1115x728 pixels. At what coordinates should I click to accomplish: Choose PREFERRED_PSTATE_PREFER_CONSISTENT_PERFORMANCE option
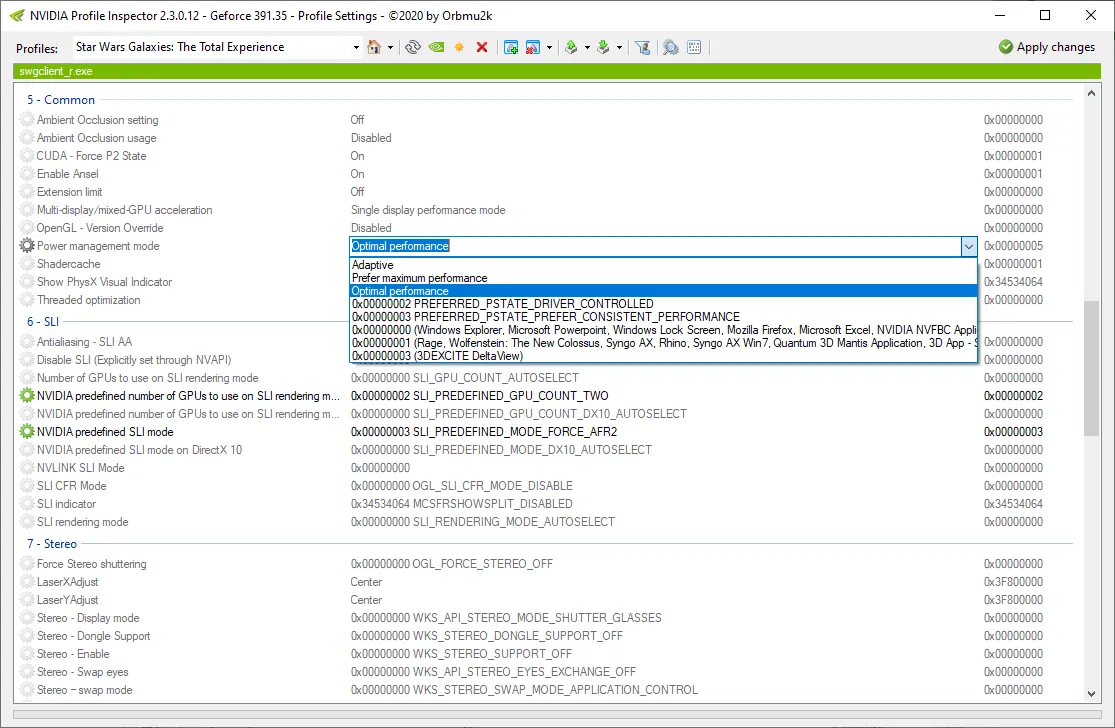pos(663,316)
